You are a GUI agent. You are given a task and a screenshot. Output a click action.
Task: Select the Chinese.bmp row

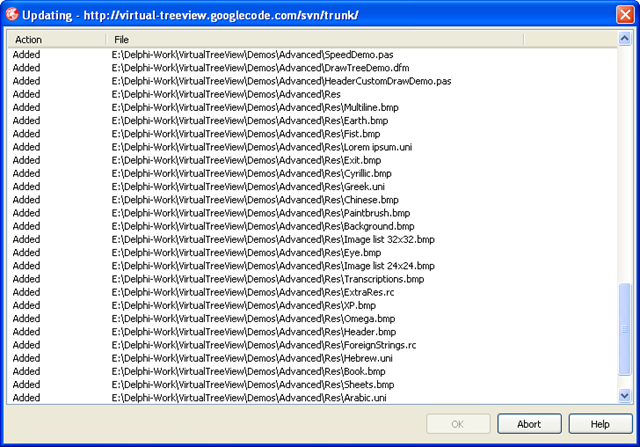tap(312, 200)
